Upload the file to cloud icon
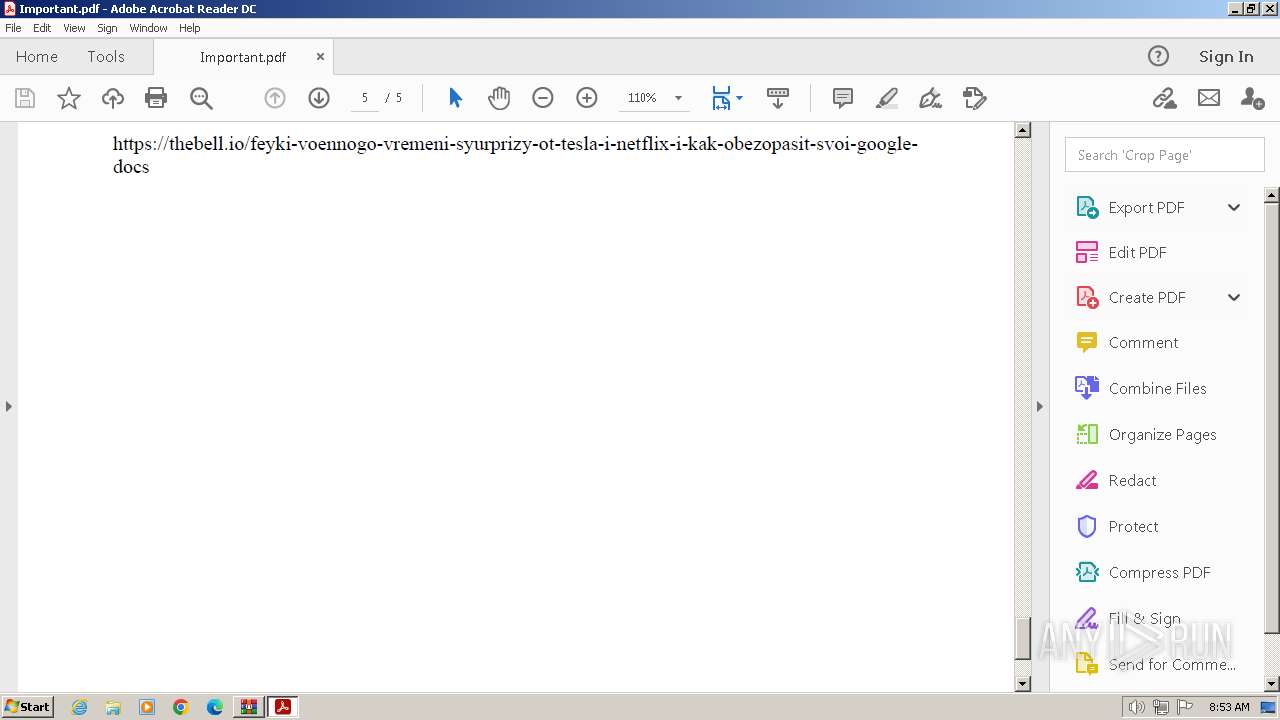Viewport: 1280px width, 720px height. (113, 98)
